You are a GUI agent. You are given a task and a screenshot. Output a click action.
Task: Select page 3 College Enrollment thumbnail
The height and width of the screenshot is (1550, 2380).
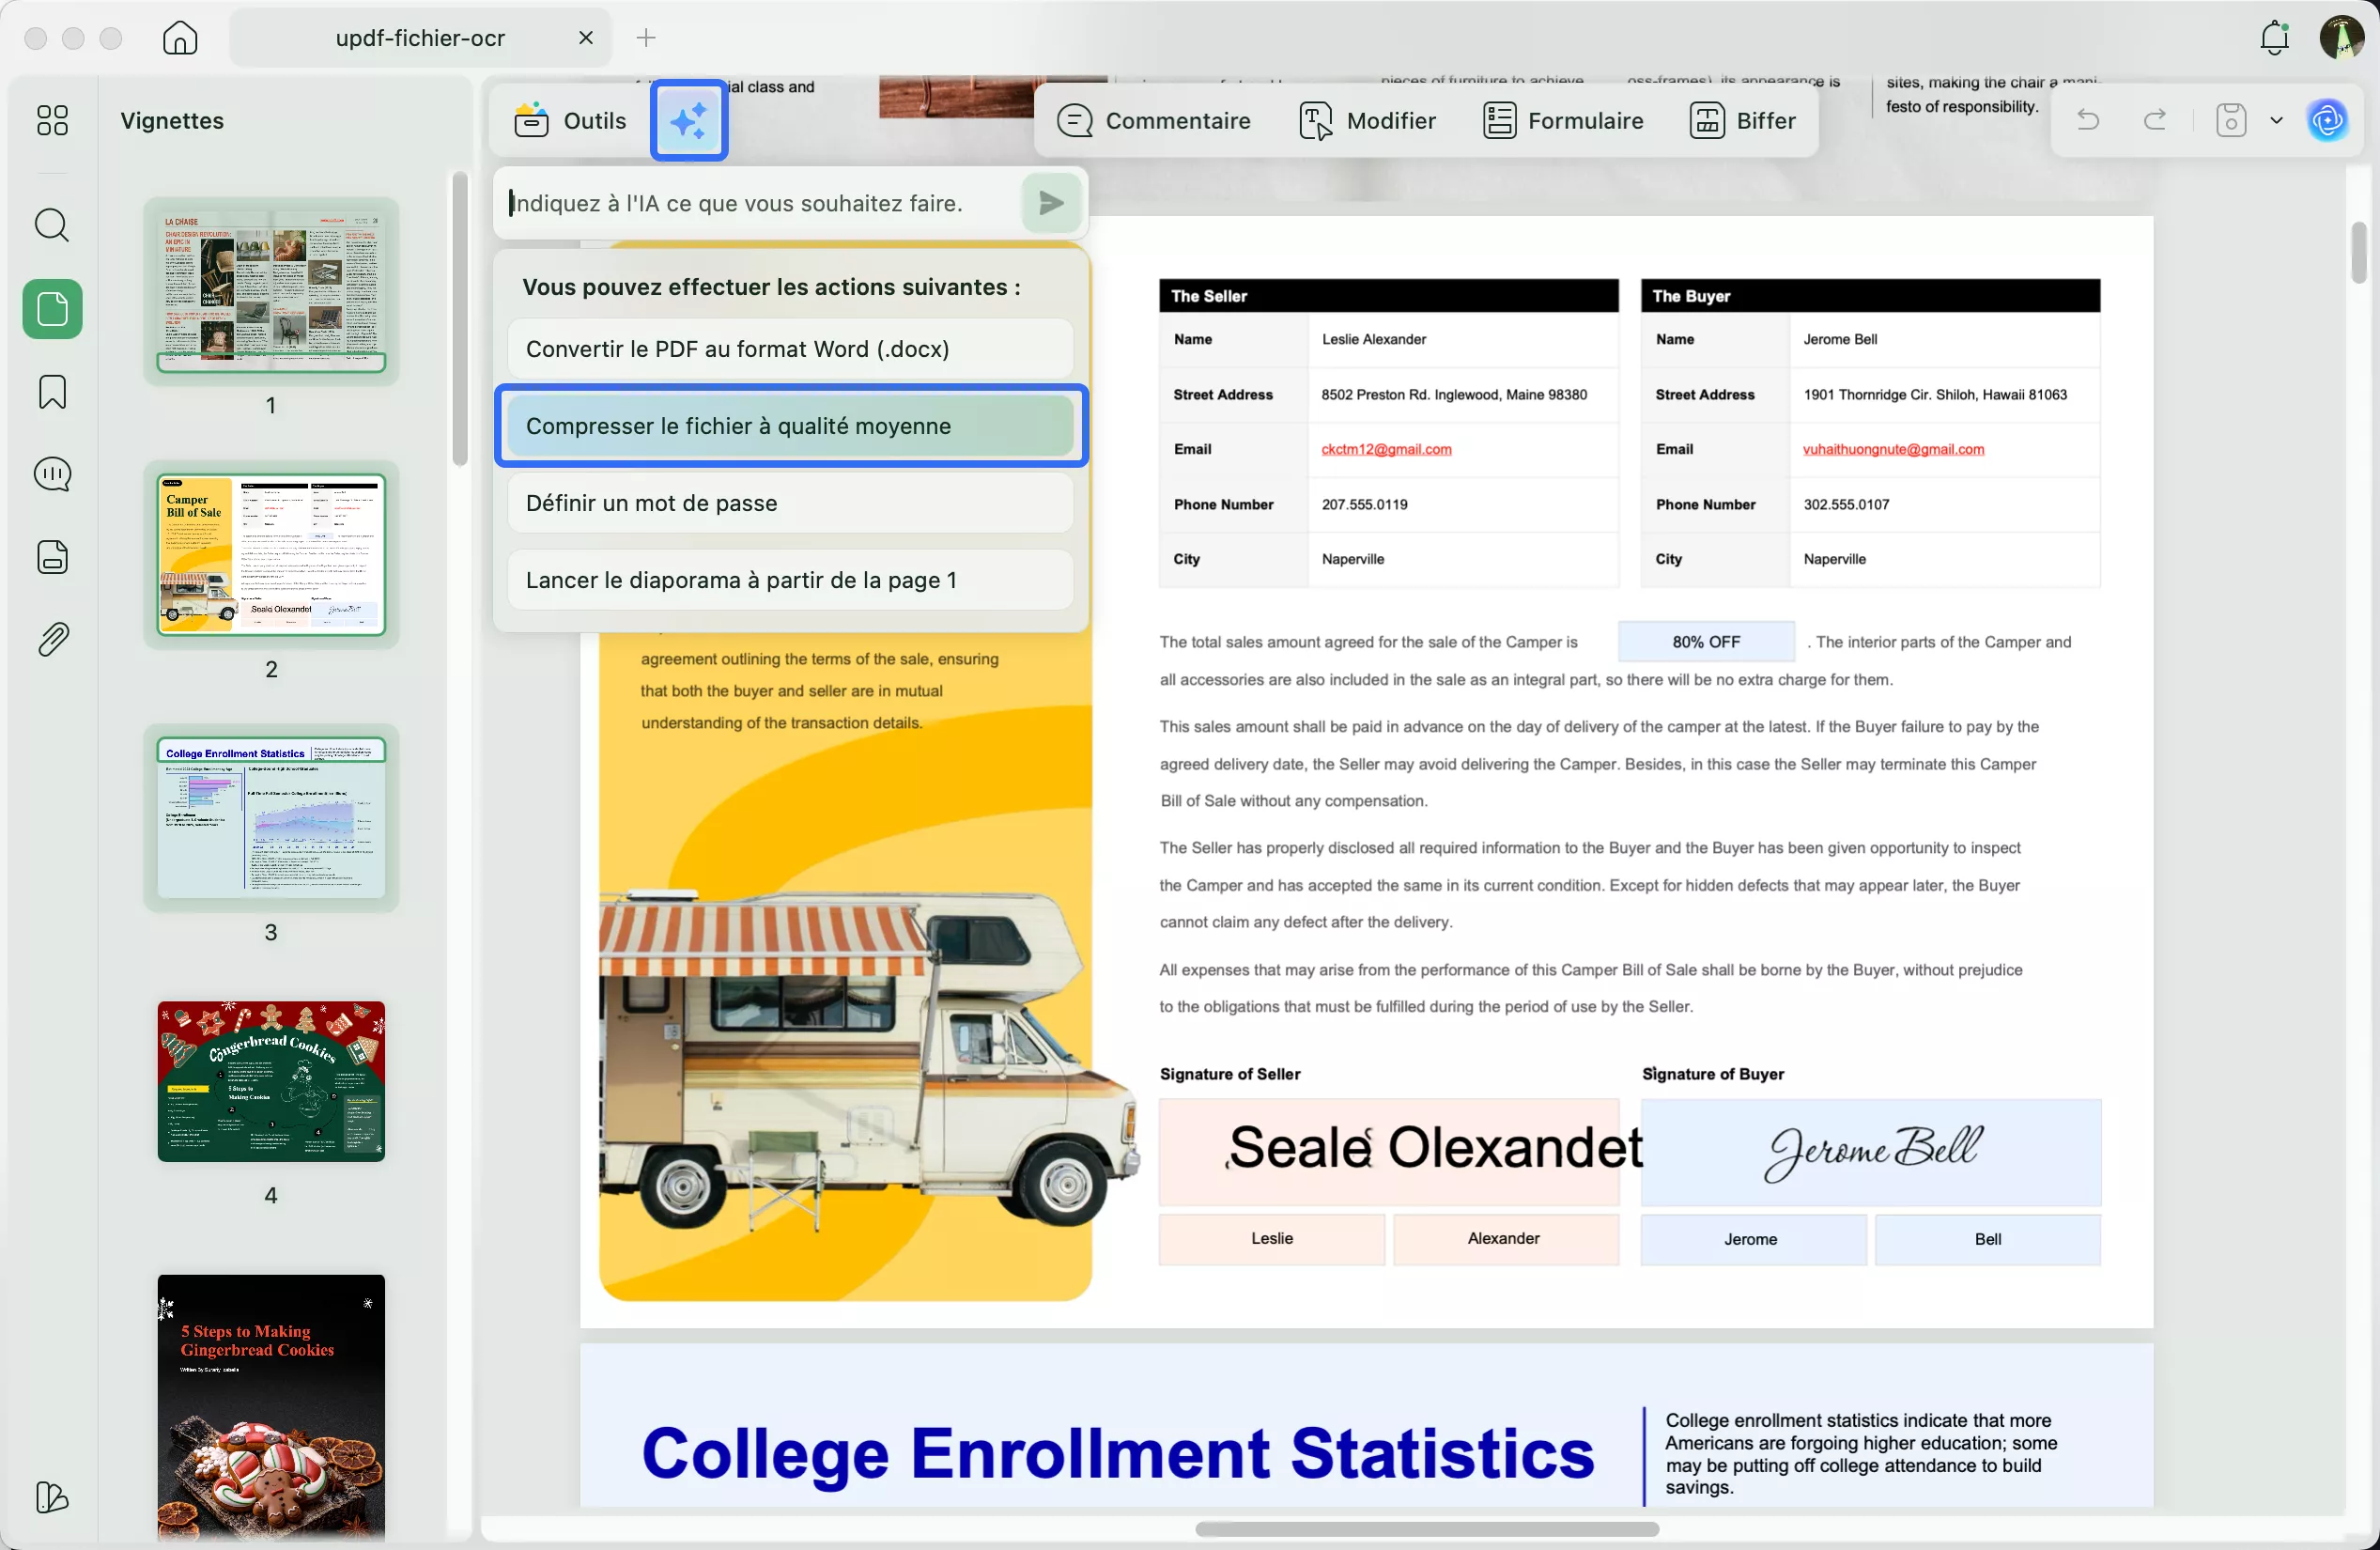pyautogui.click(x=271, y=818)
